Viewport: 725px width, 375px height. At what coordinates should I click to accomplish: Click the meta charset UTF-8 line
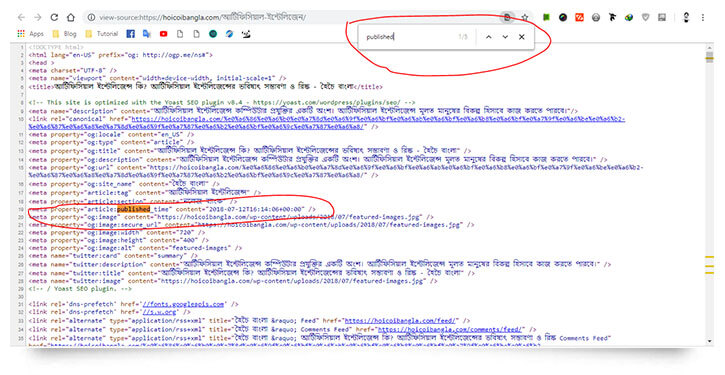(73, 70)
